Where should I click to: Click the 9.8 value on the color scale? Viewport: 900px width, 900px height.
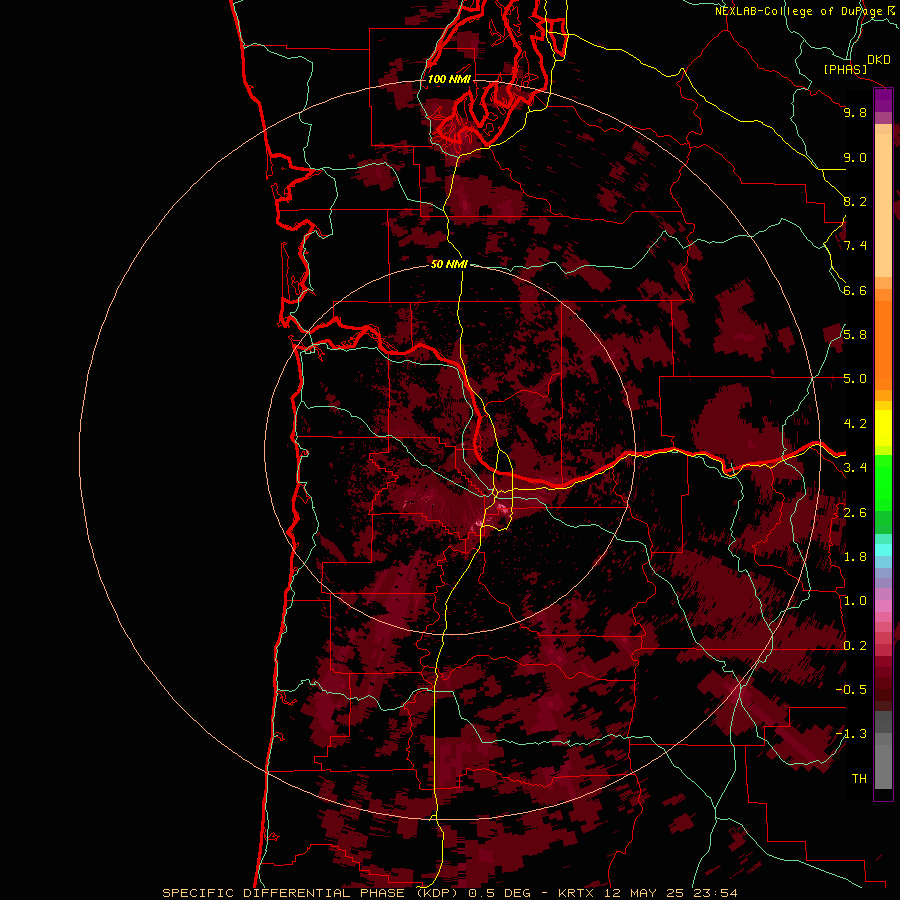(x=855, y=112)
